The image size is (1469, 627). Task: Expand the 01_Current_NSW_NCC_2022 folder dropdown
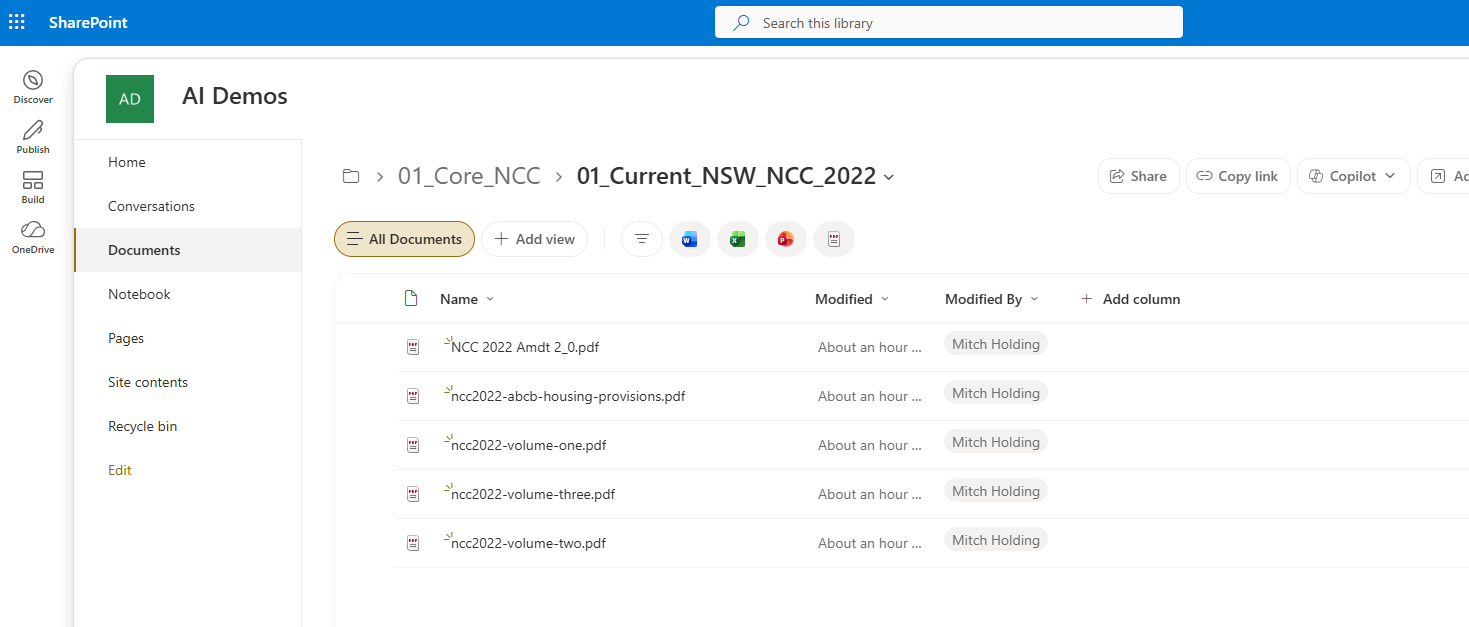pos(889,177)
